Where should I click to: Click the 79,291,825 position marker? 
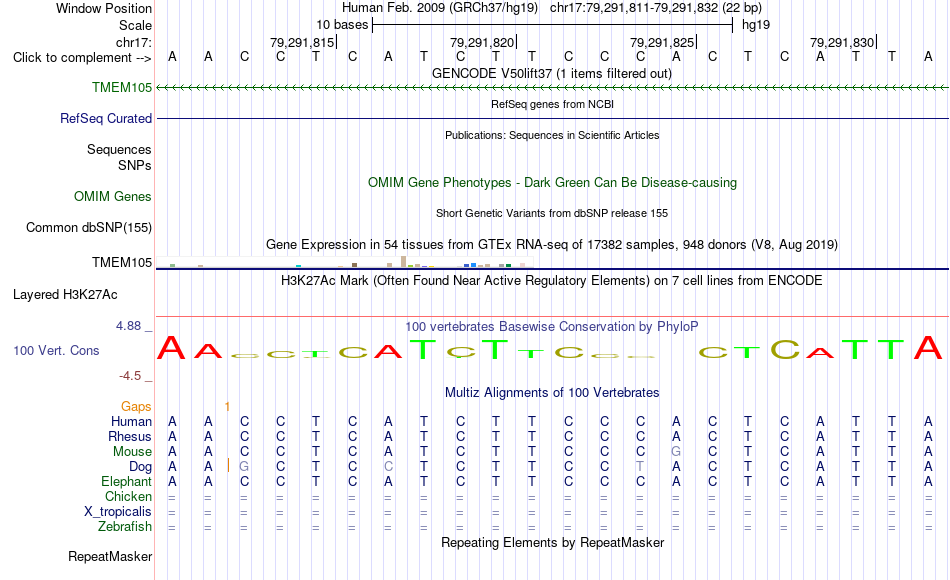coord(662,42)
